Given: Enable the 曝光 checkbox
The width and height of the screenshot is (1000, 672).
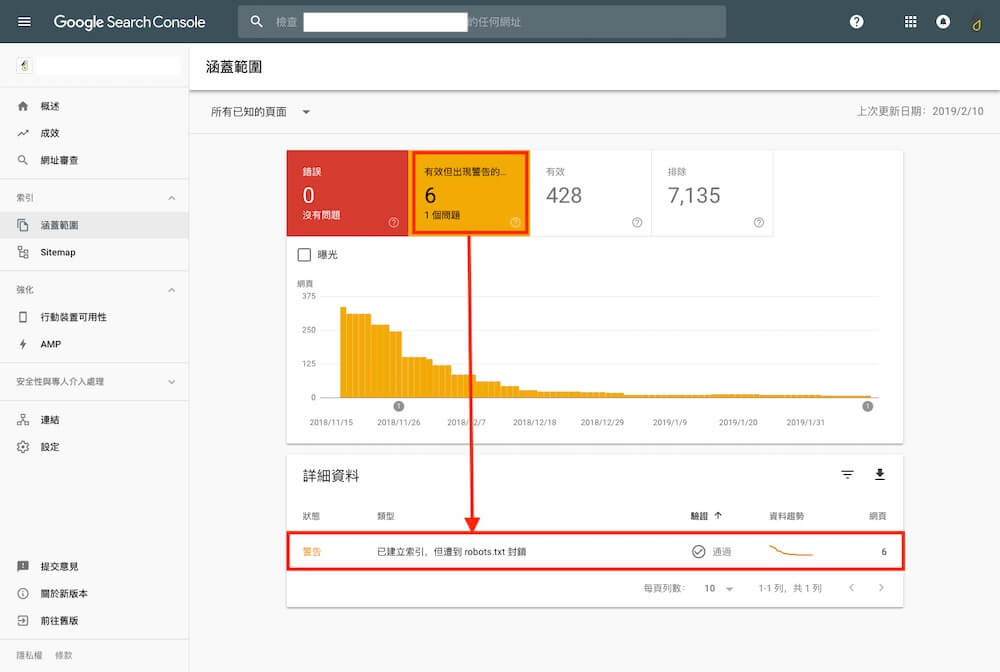Looking at the screenshot, I should point(305,255).
